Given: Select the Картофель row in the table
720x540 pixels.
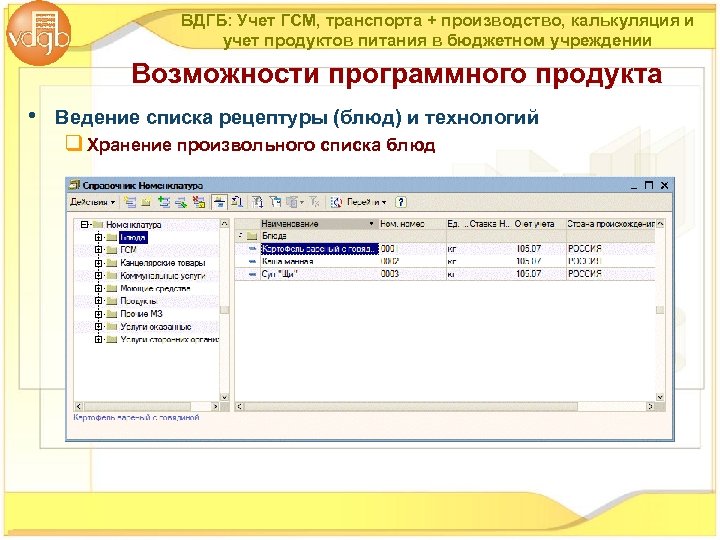Looking at the screenshot, I should (x=445, y=249).
